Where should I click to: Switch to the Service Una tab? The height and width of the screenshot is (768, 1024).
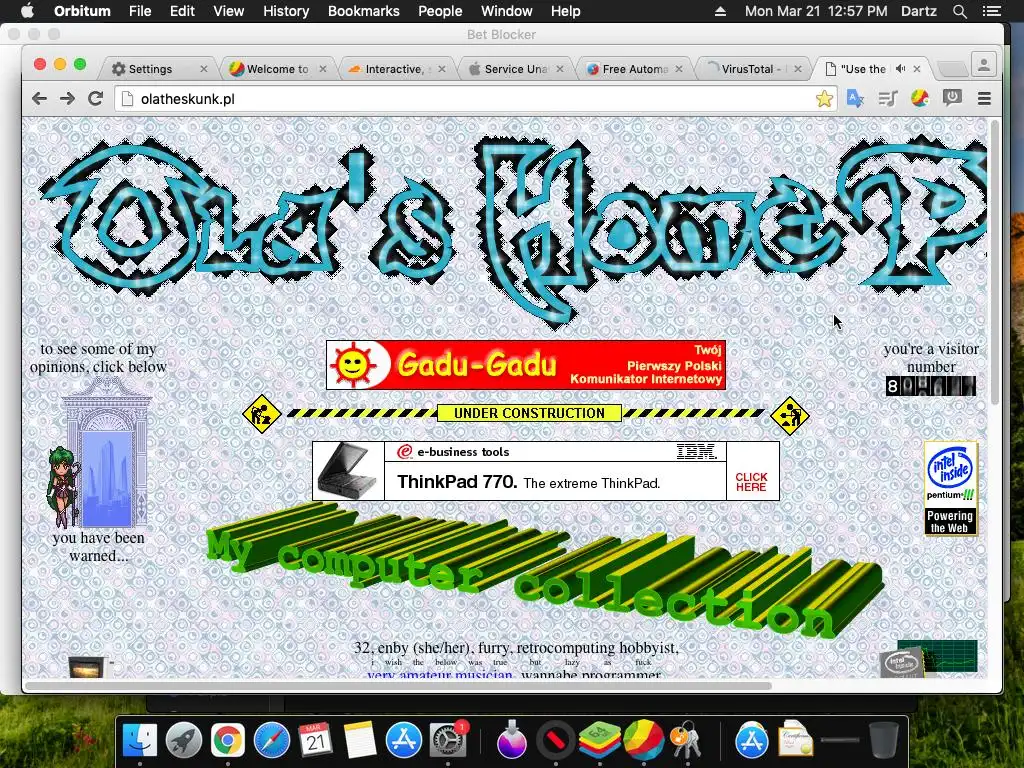tap(515, 69)
